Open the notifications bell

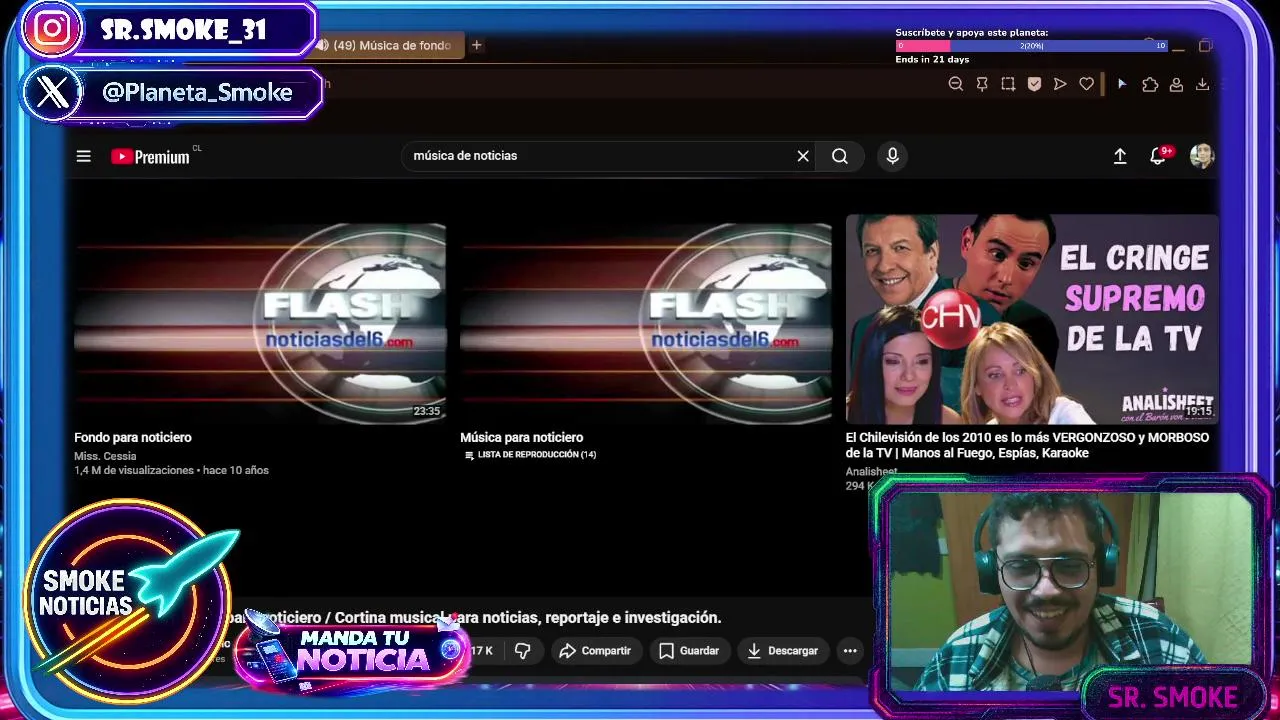click(x=1158, y=156)
